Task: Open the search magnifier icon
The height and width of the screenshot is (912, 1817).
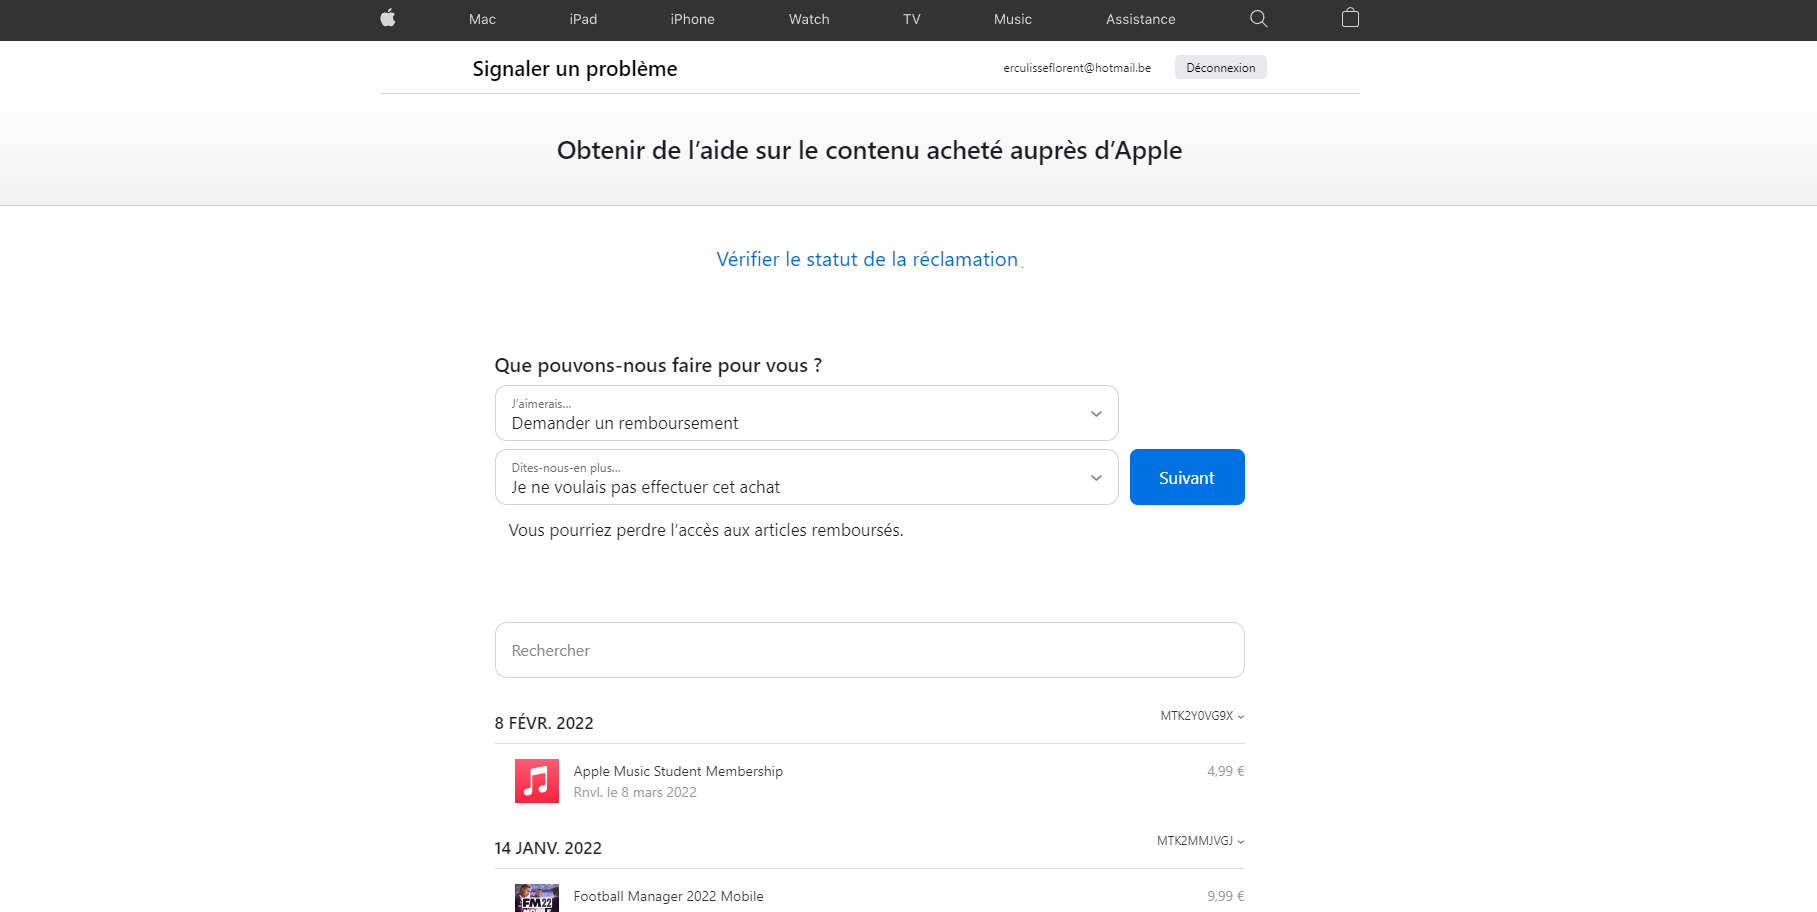Action: [1259, 18]
